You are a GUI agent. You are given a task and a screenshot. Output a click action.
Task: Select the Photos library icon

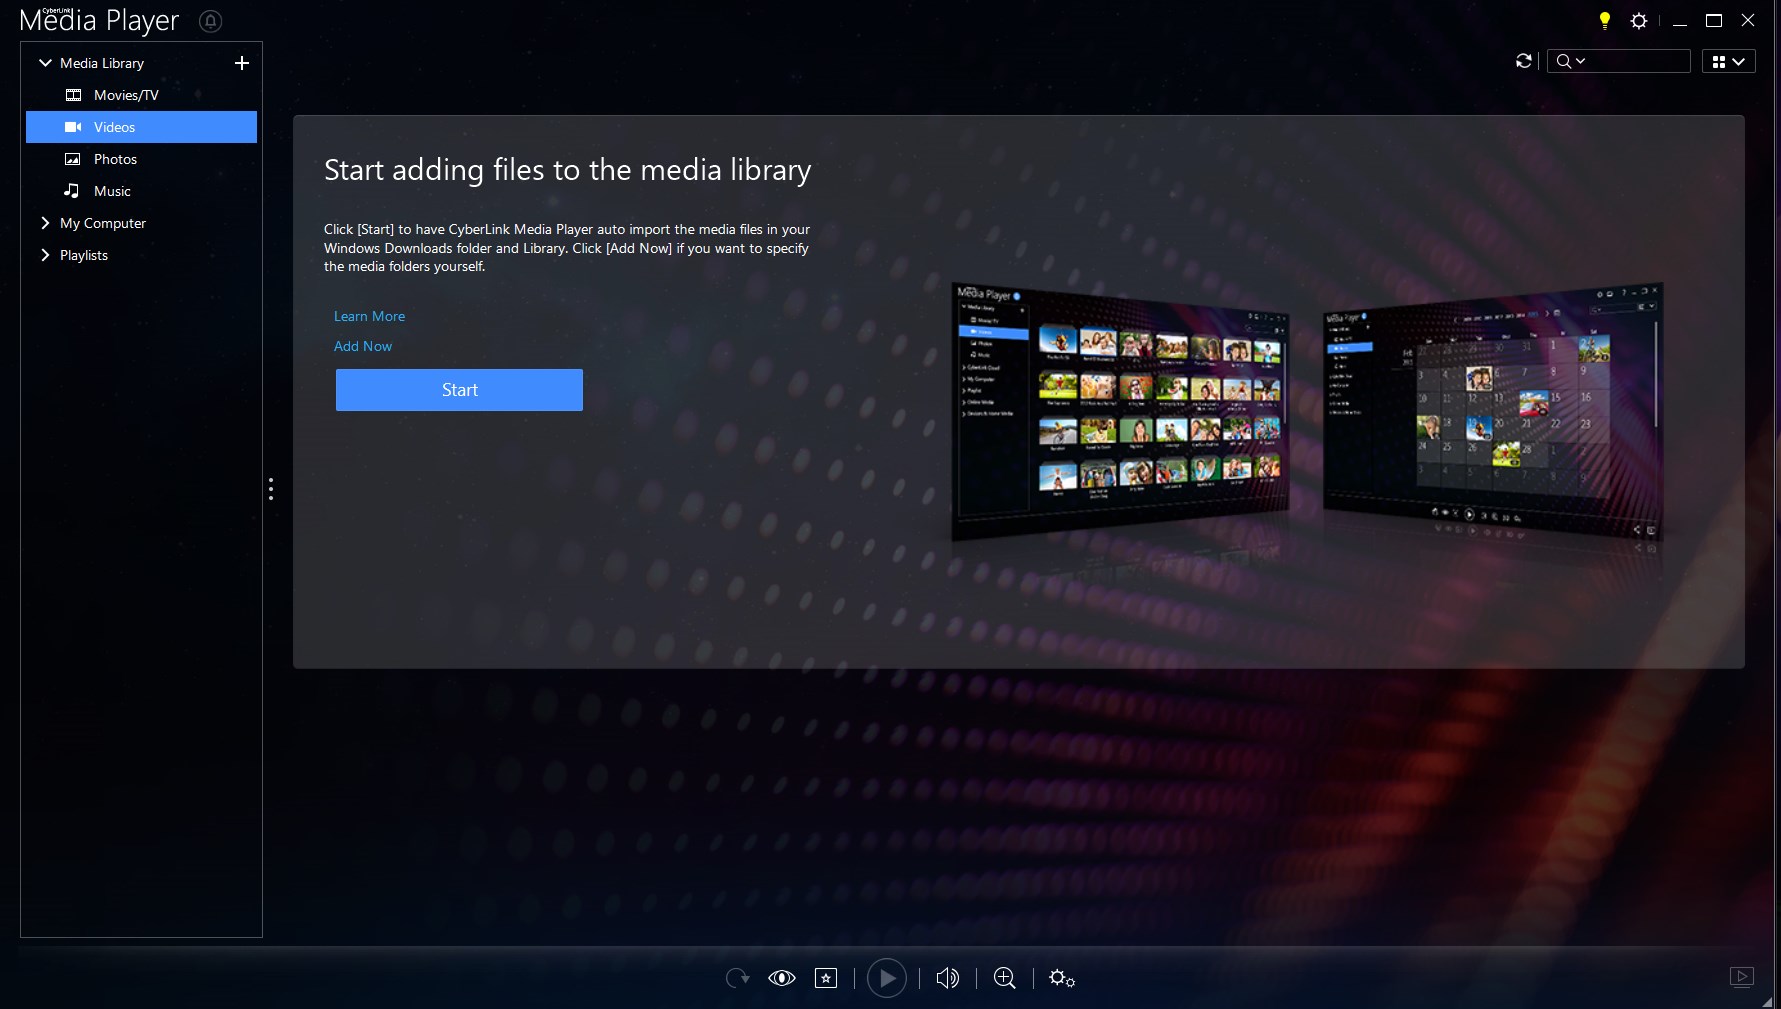pos(72,159)
